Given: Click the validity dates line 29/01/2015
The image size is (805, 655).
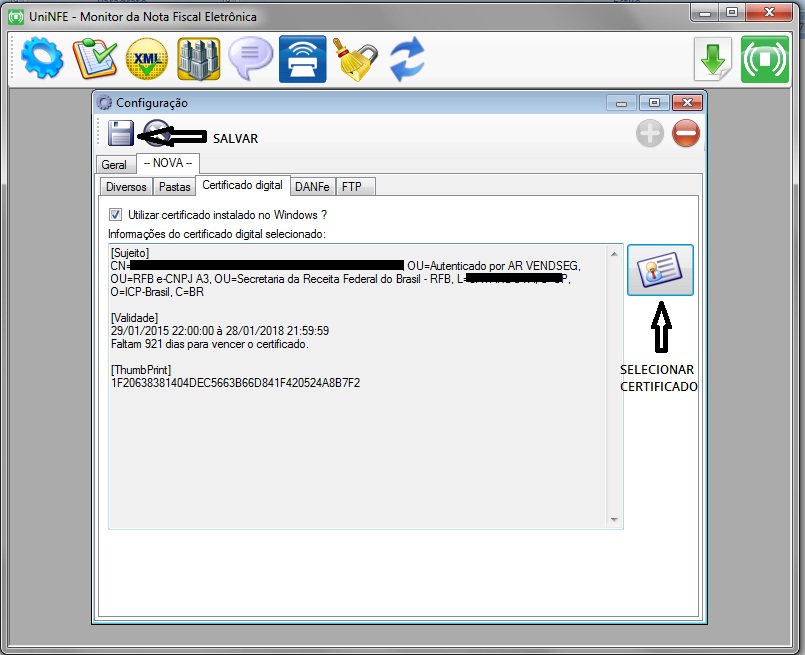Looking at the screenshot, I should click(220, 331).
